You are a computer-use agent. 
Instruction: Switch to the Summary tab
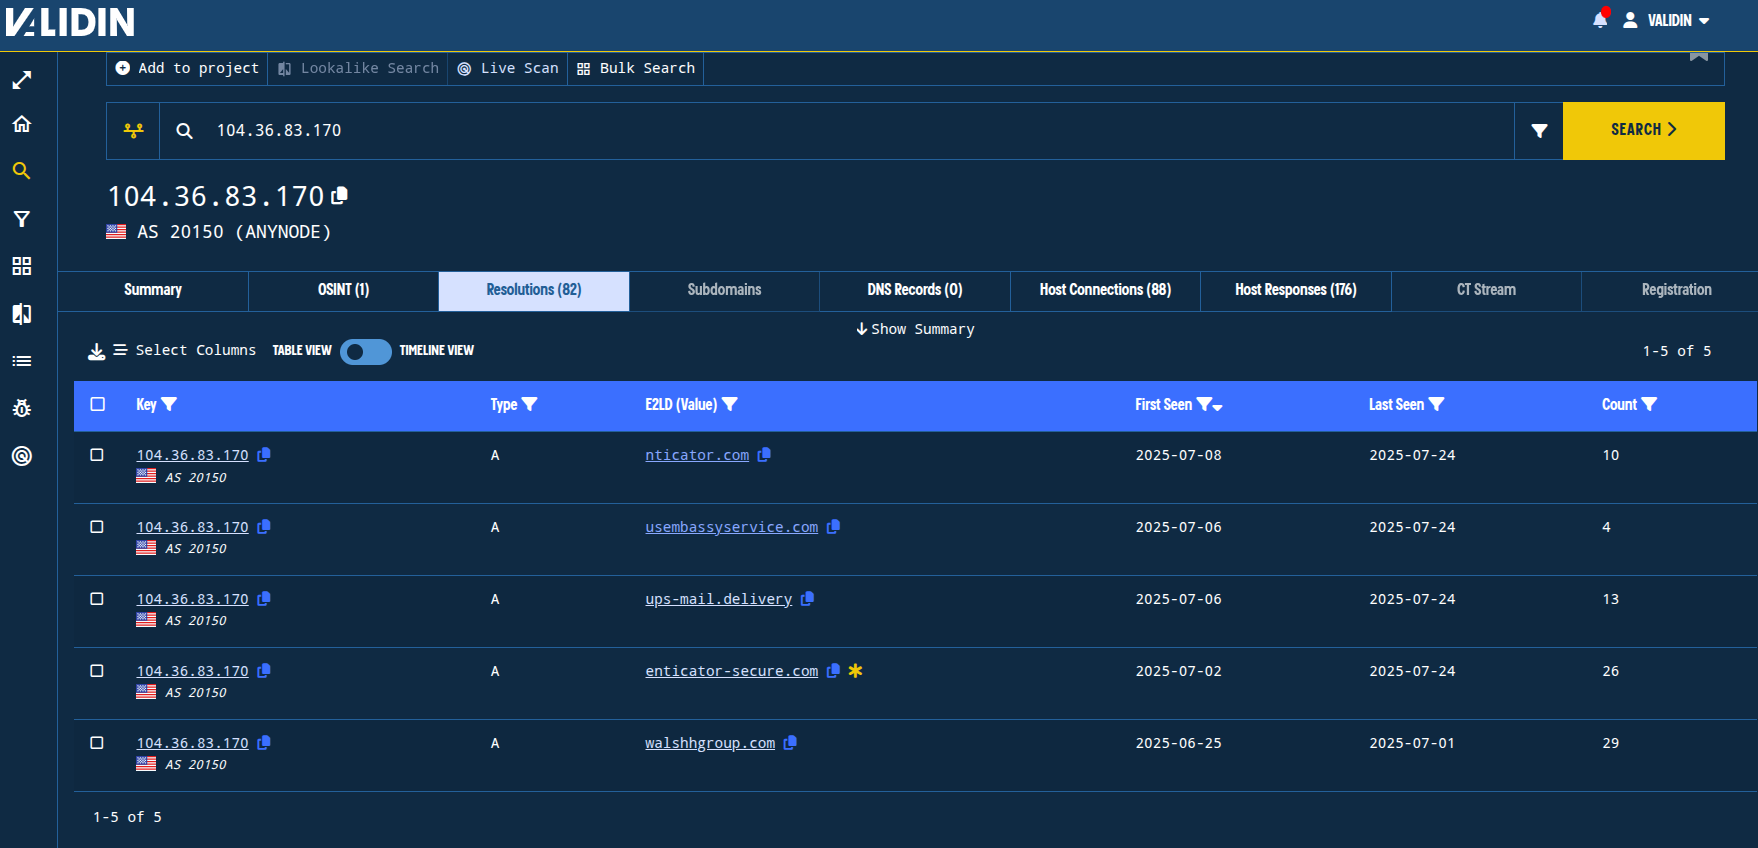point(153,290)
